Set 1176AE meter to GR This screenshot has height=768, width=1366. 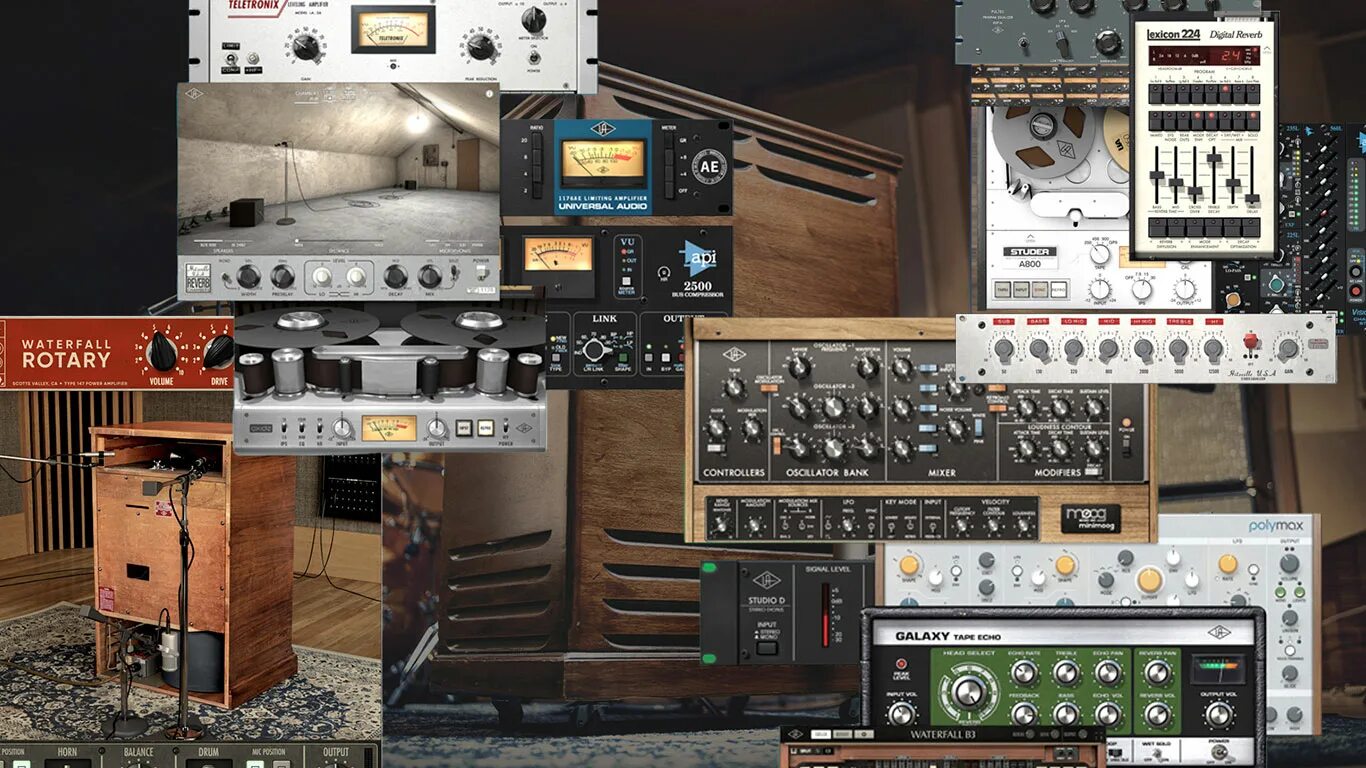coord(669,142)
